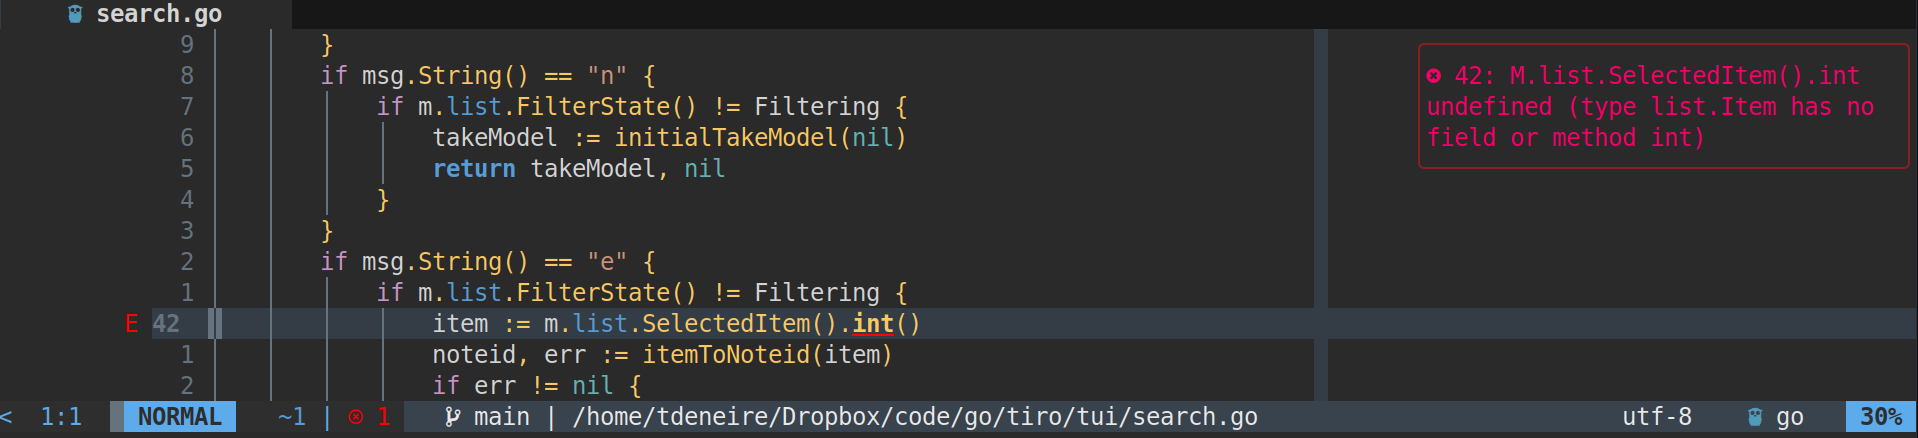The width and height of the screenshot is (1918, 438).
Task: Click line number 42 in the gutter
Action: 166,323
